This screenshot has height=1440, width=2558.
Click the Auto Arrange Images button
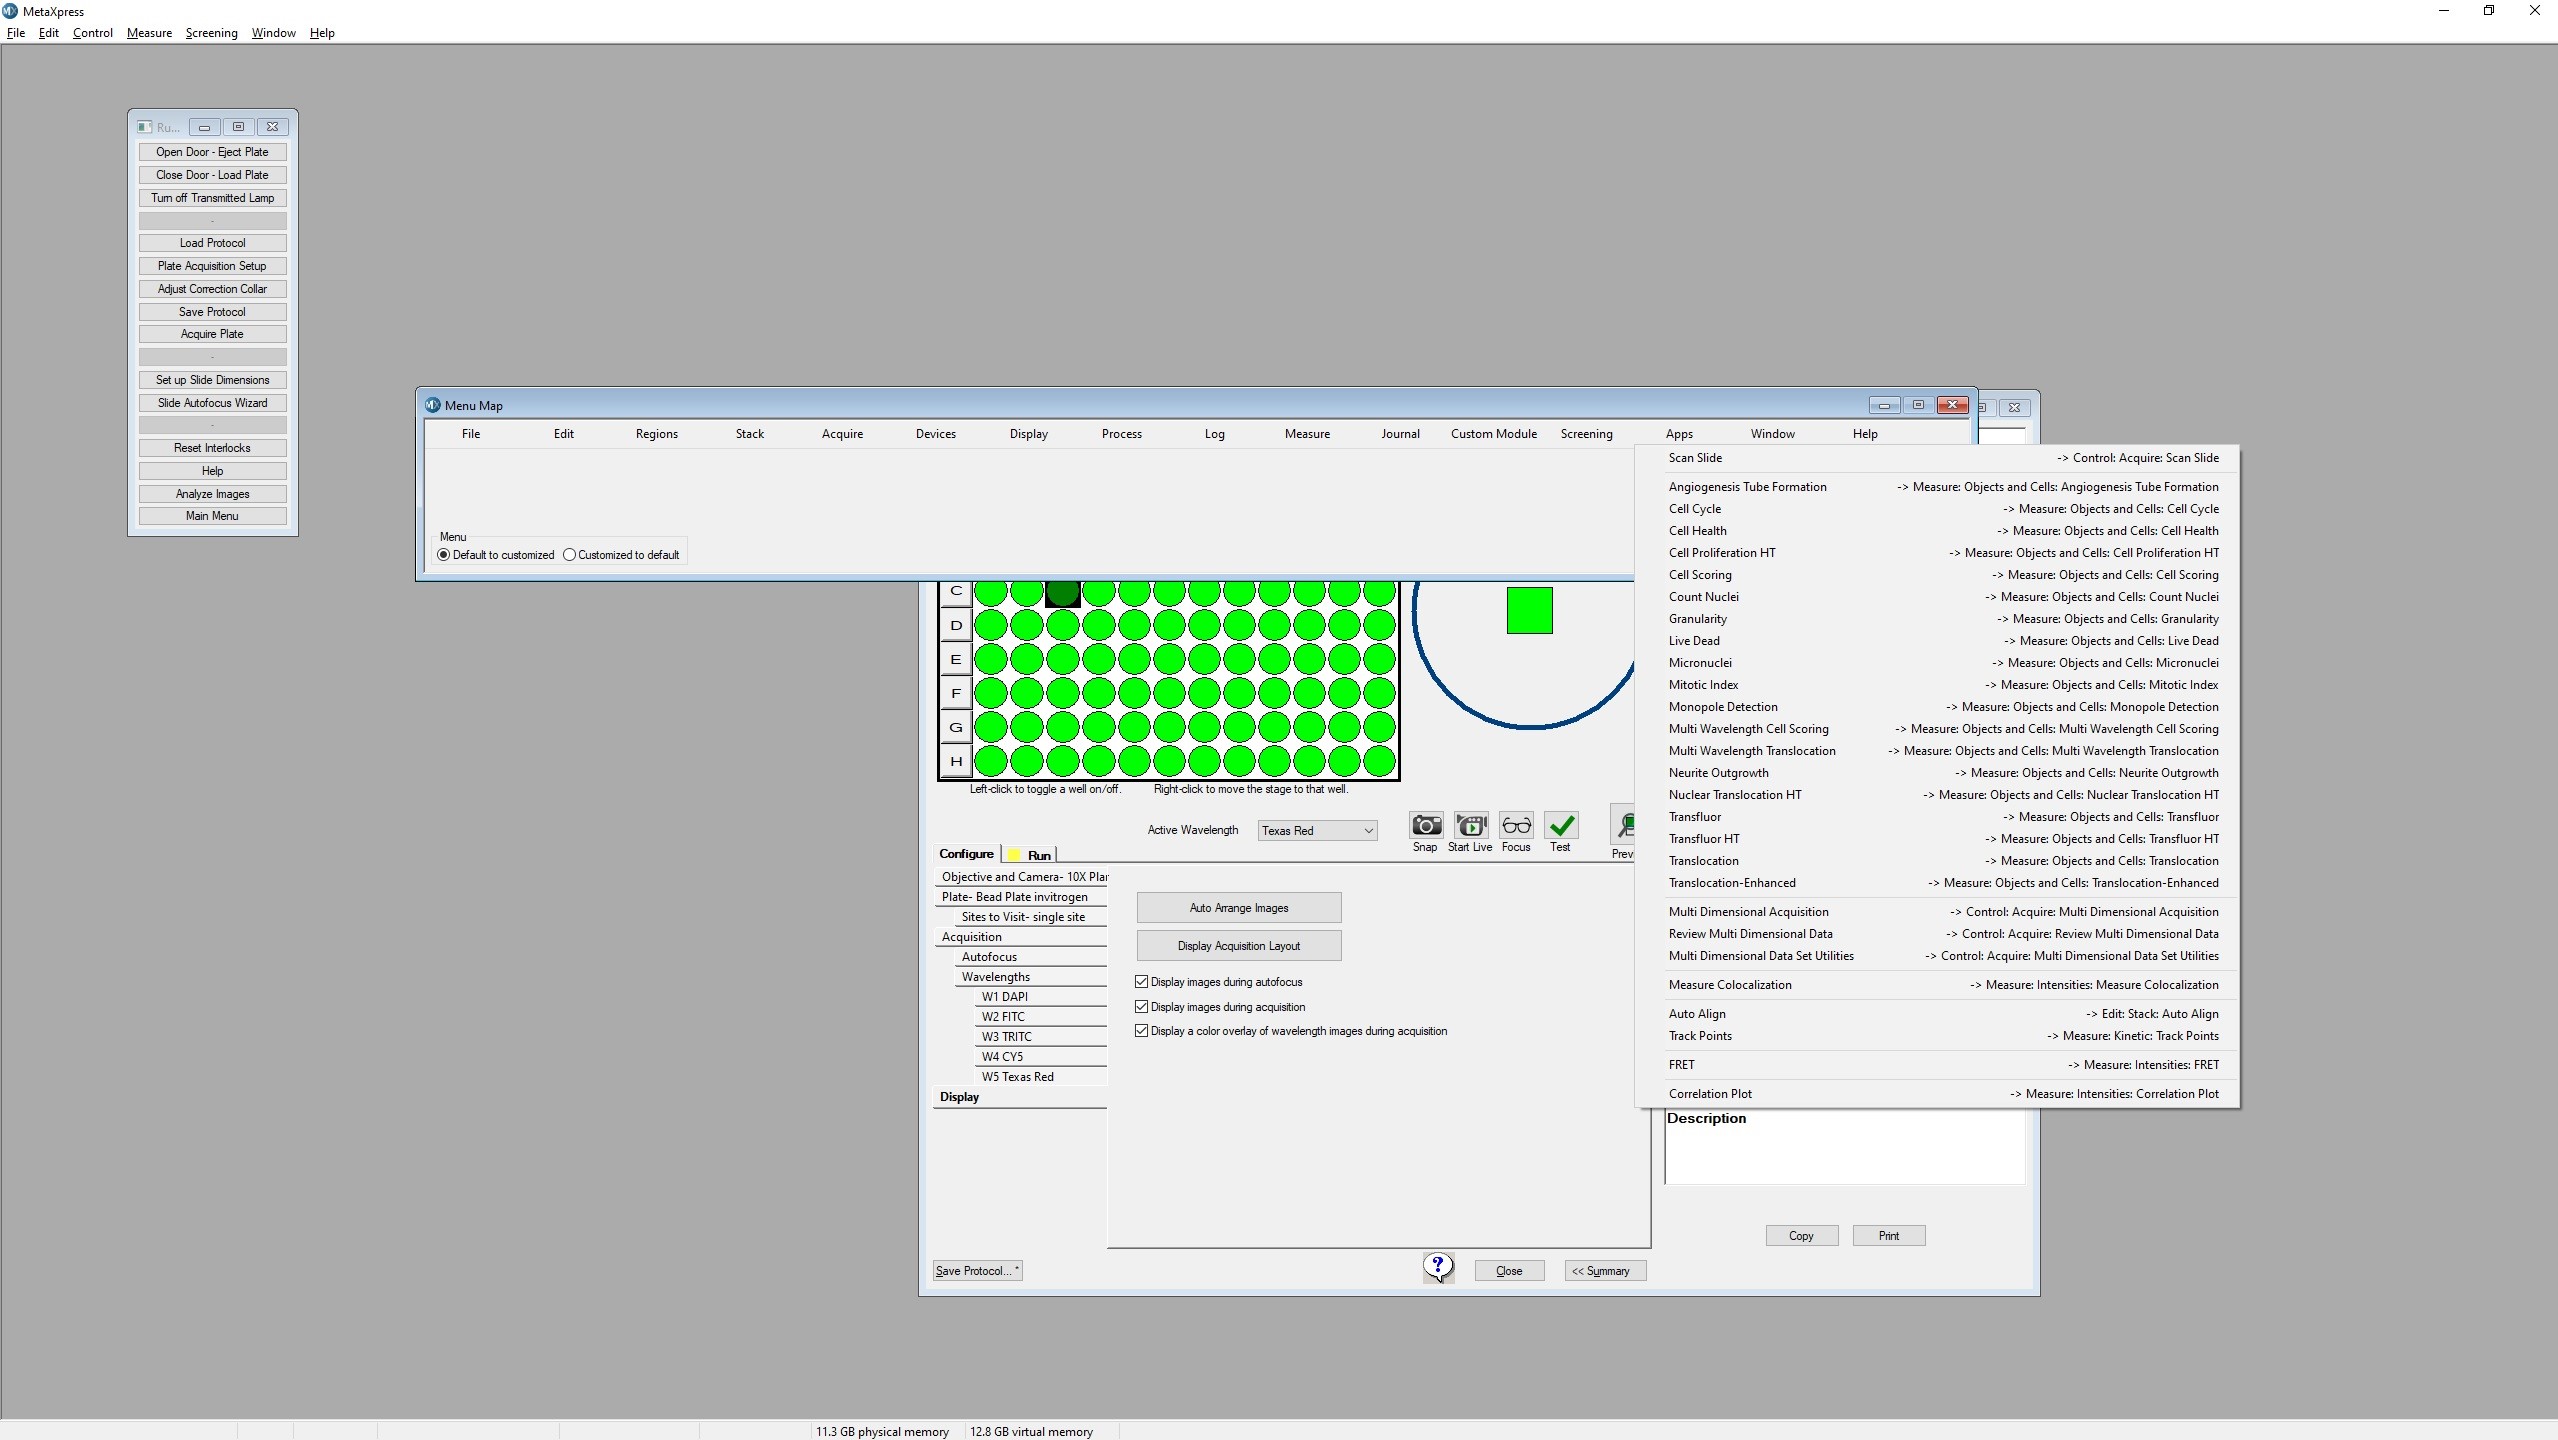click(1239, 908)
